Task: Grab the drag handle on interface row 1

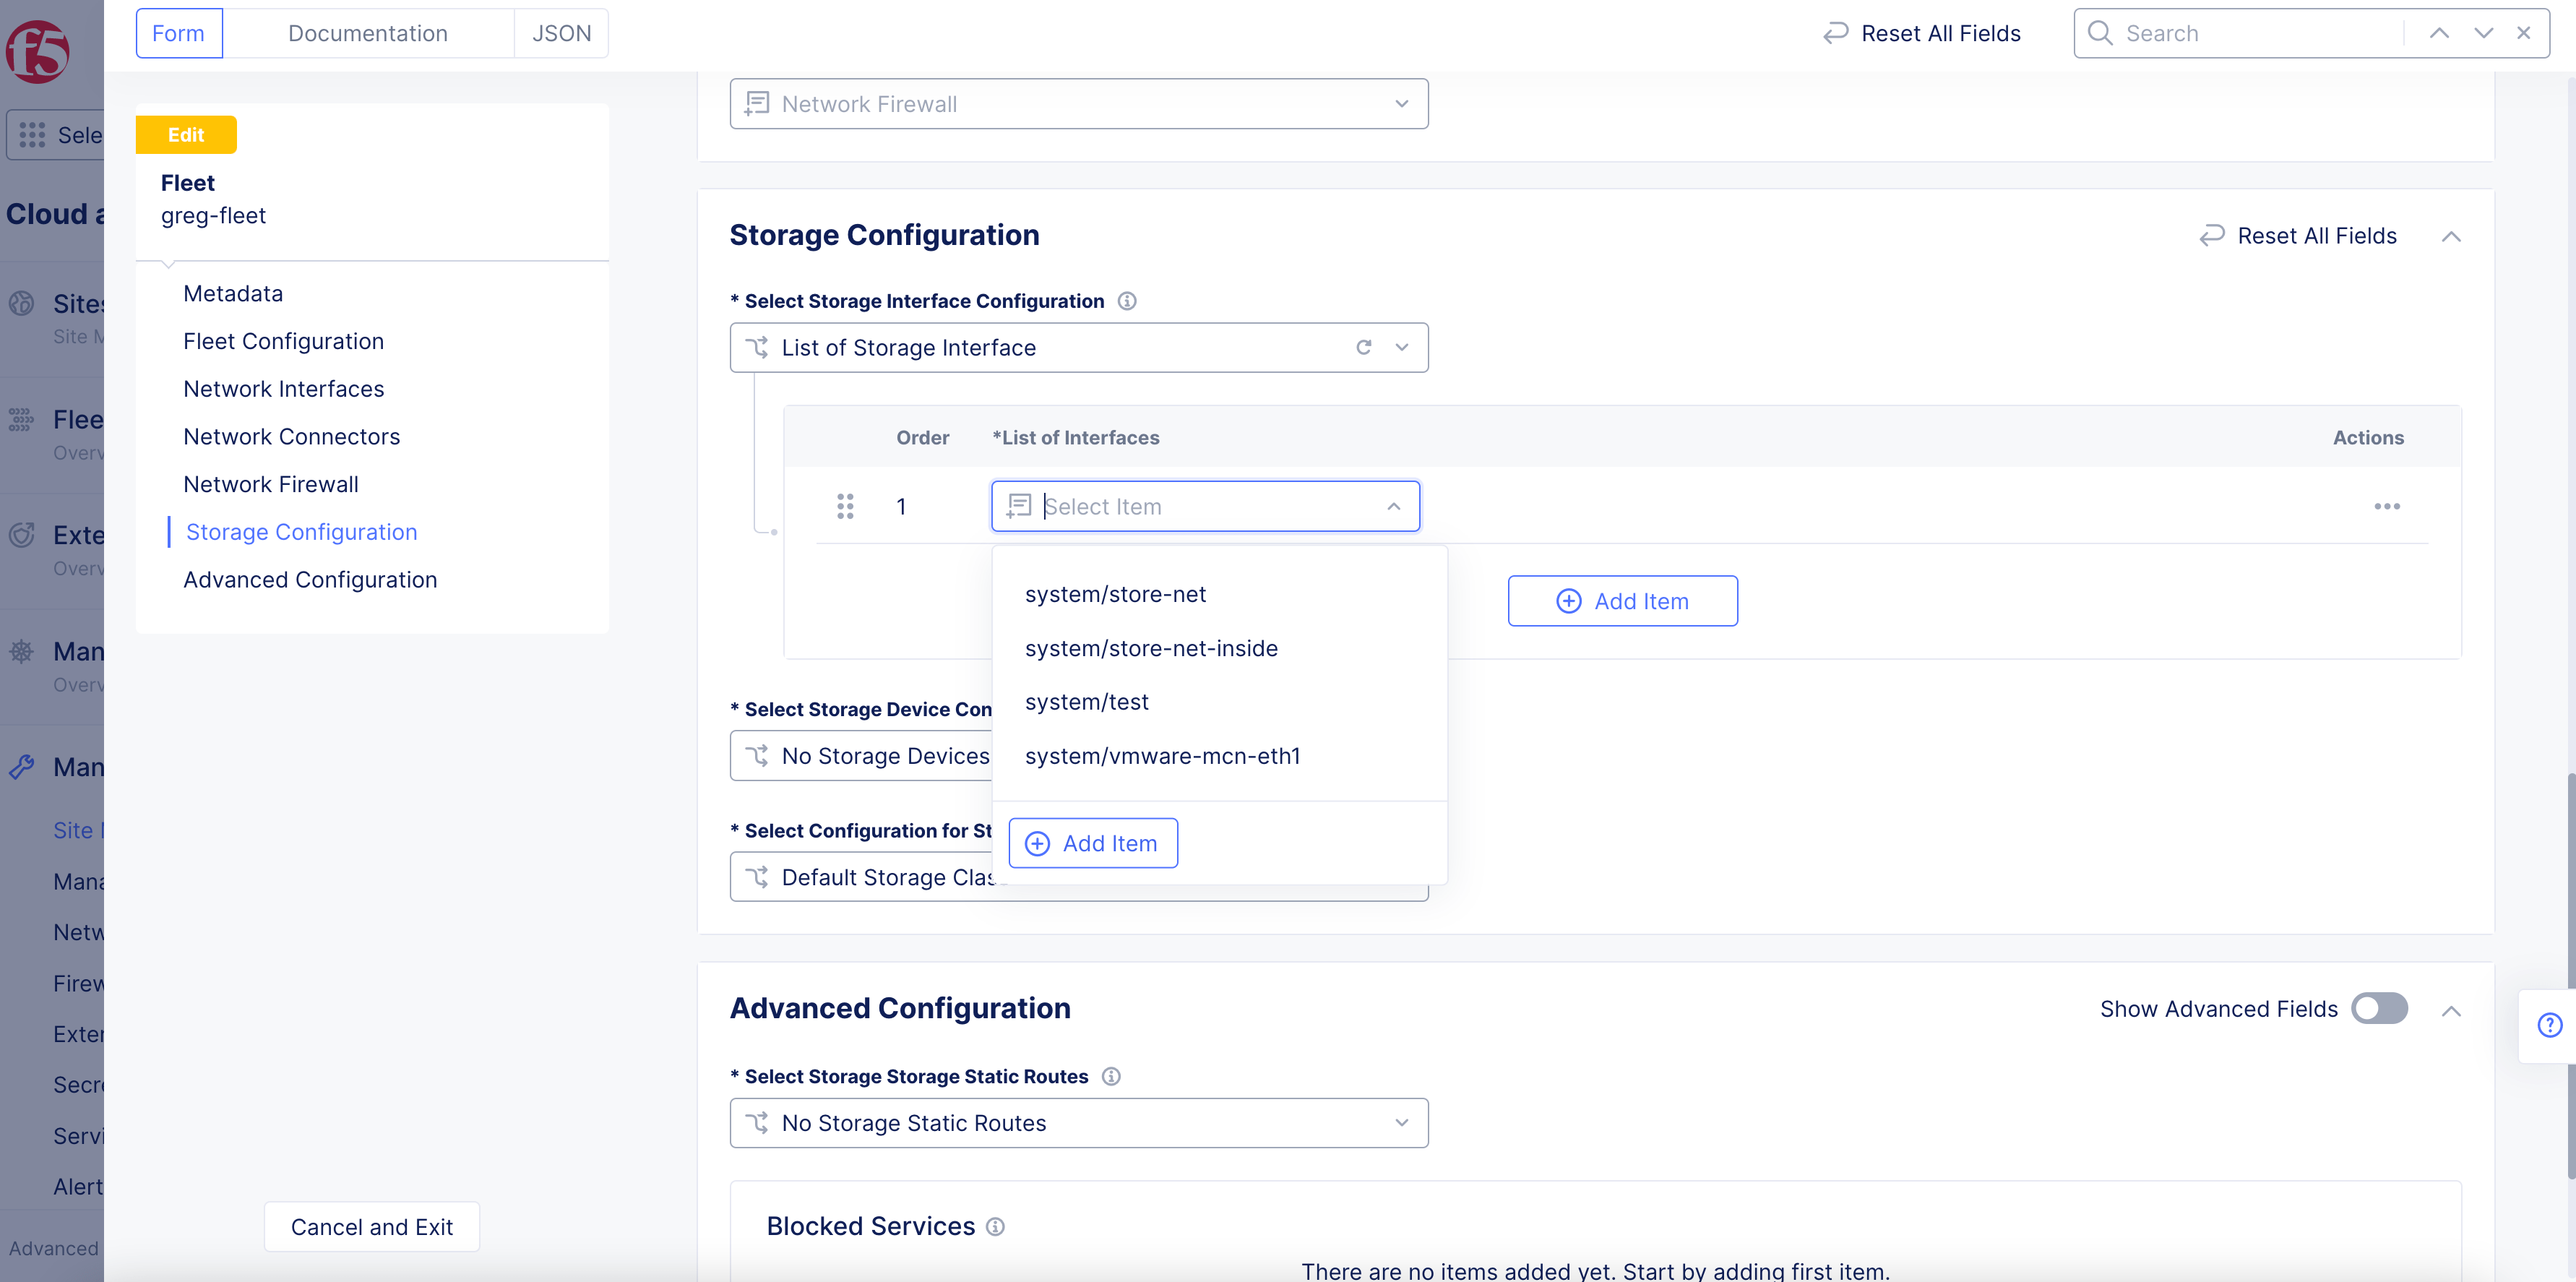Action: click(845, 506)
